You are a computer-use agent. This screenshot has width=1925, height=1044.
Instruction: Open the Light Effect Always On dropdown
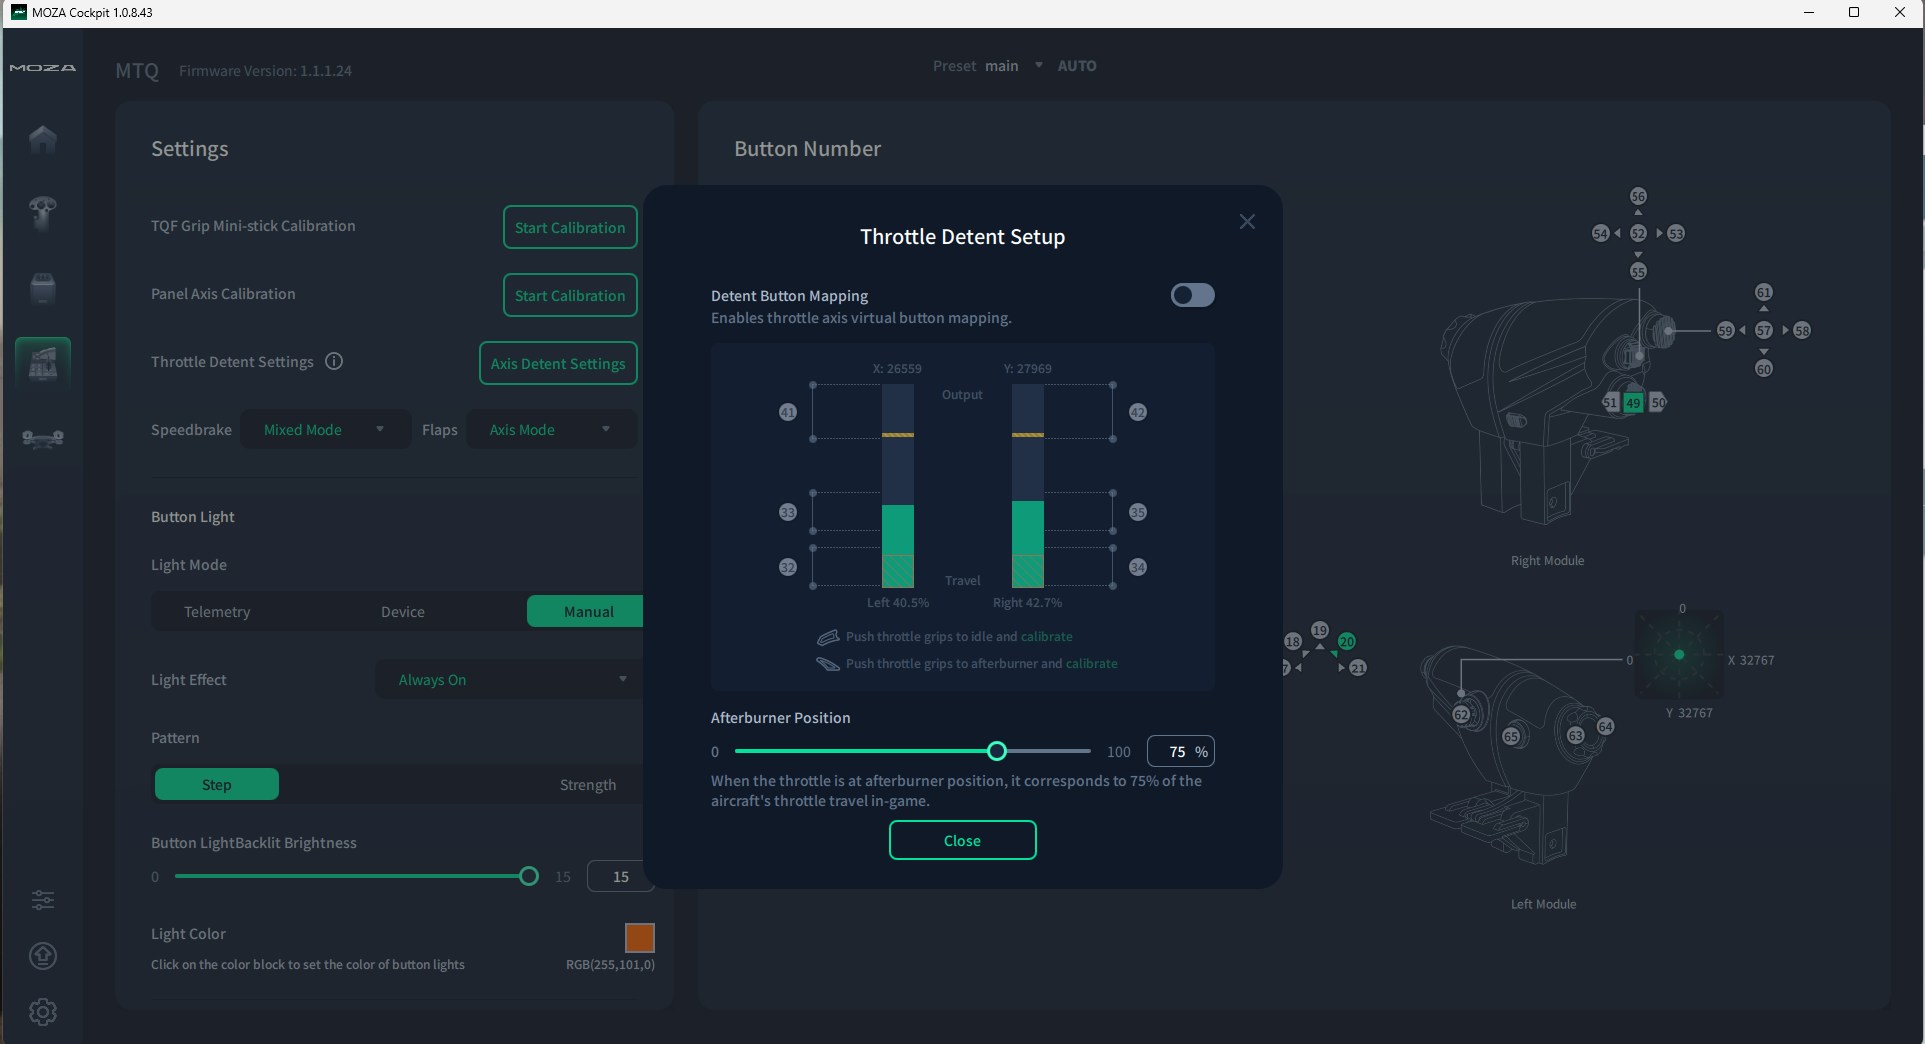[x=510, y=680]
